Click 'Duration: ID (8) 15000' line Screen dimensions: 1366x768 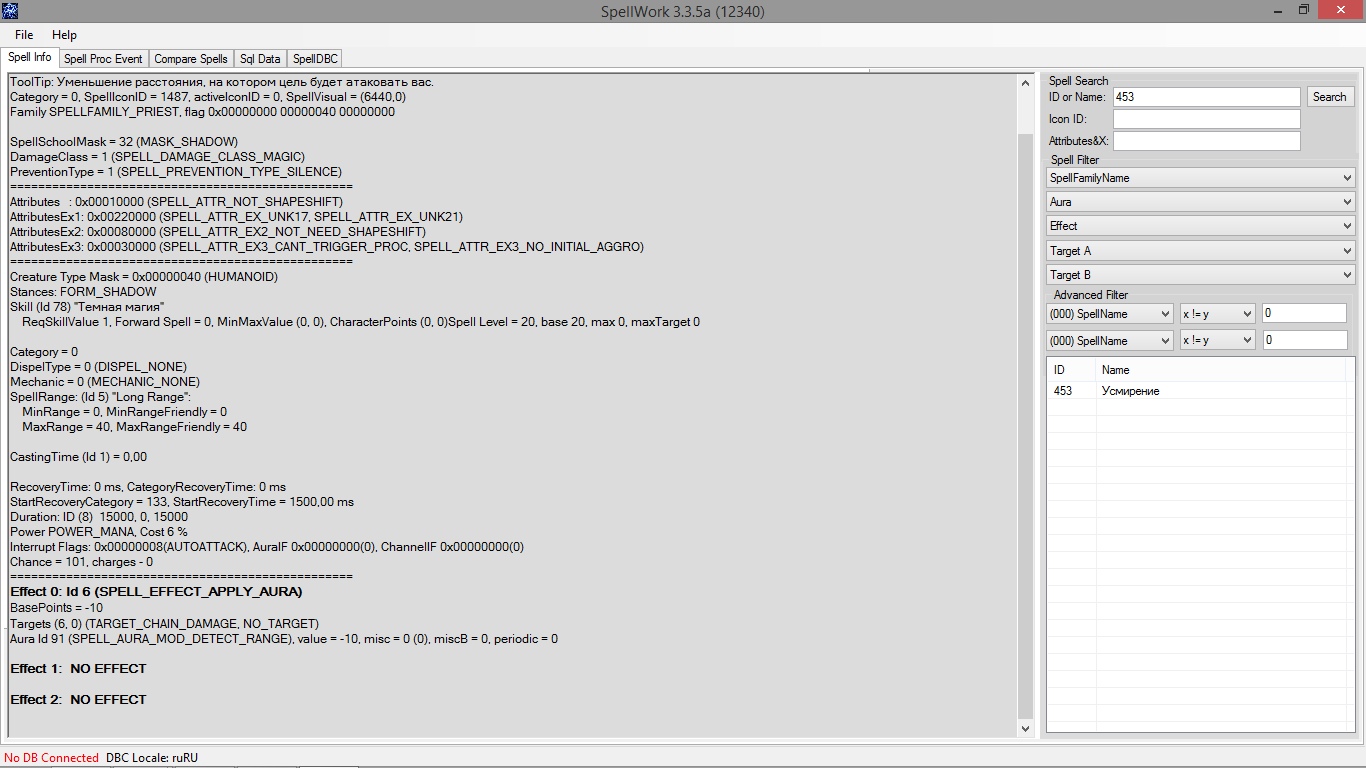coord(99,517)
